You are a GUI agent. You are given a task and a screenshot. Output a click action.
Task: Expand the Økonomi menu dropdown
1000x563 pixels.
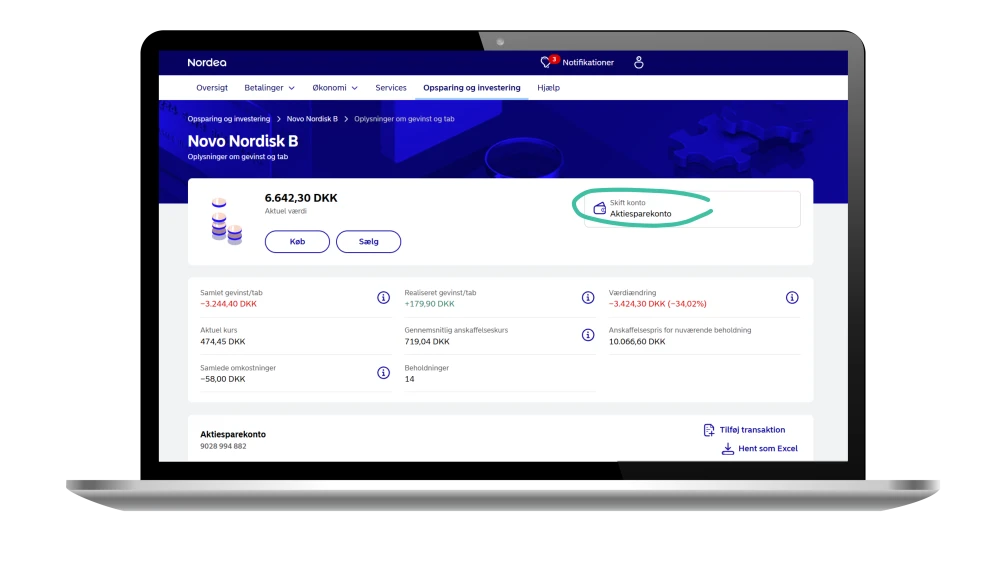[x=334, y=88]
